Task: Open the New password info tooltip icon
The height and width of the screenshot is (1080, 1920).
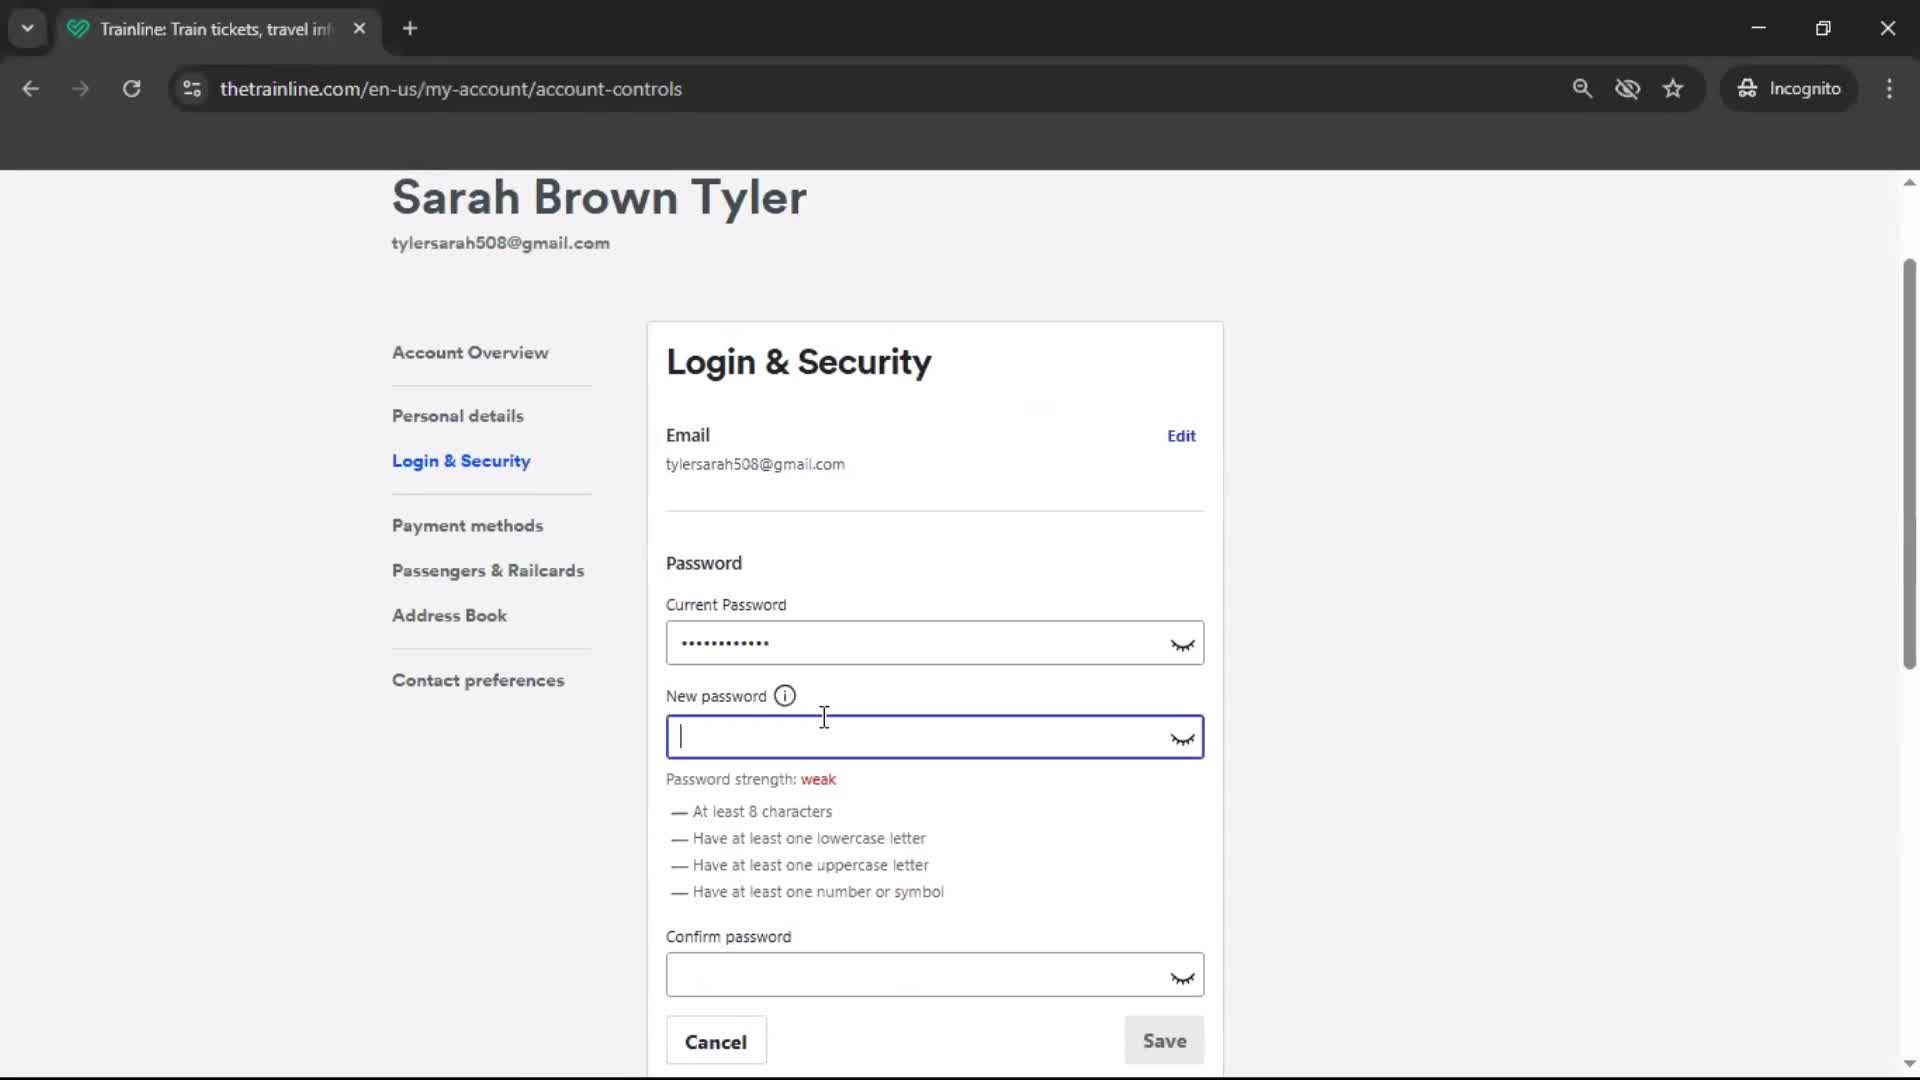Action: [x=784, y=695]
